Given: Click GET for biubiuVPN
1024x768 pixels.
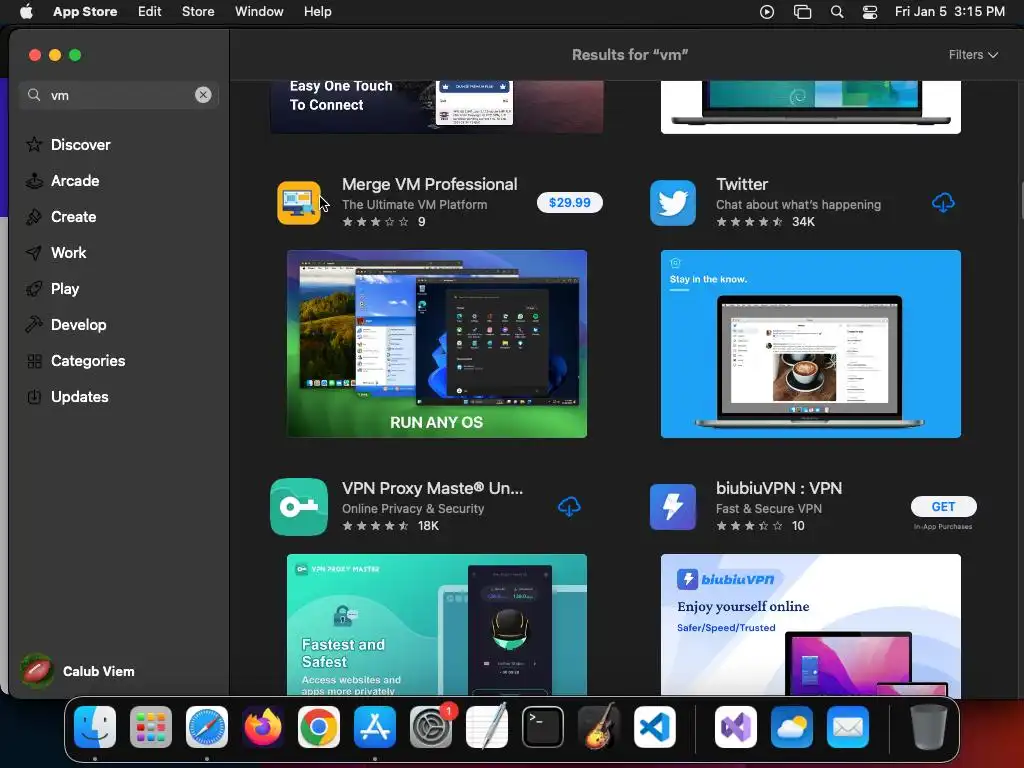Looking at the screenshot, I should tap(943, 507).
